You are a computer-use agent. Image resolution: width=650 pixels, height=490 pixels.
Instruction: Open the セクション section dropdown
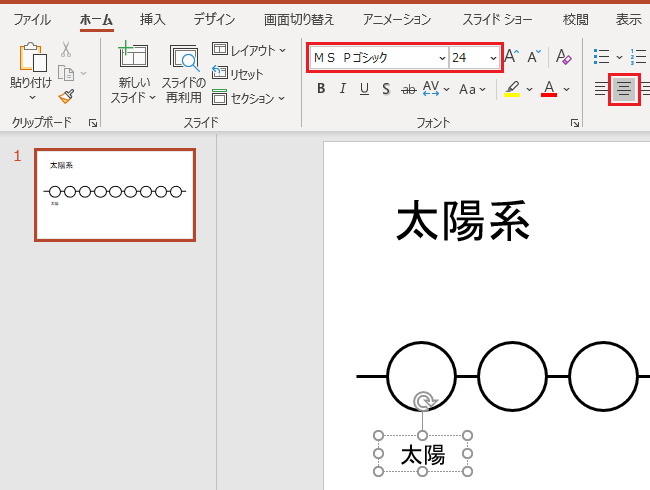pyautogui.click(x=248, y=98)
